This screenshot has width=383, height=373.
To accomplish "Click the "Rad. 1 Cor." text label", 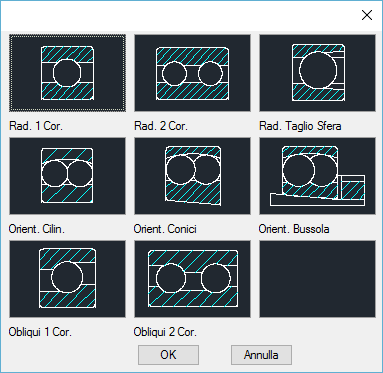I will coord(36,126).
